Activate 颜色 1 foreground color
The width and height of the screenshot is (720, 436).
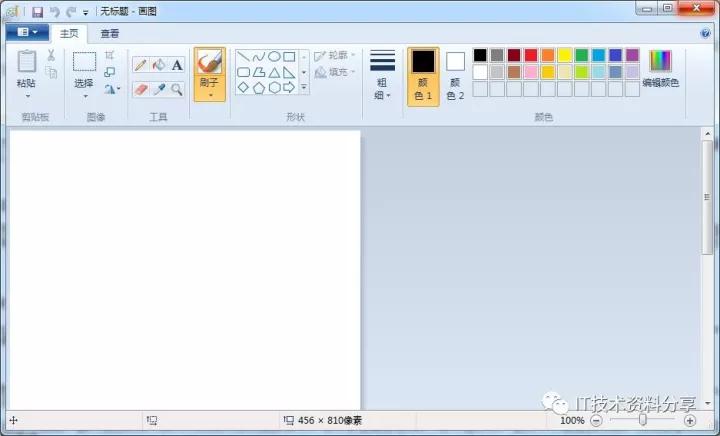tap(423, 76)
